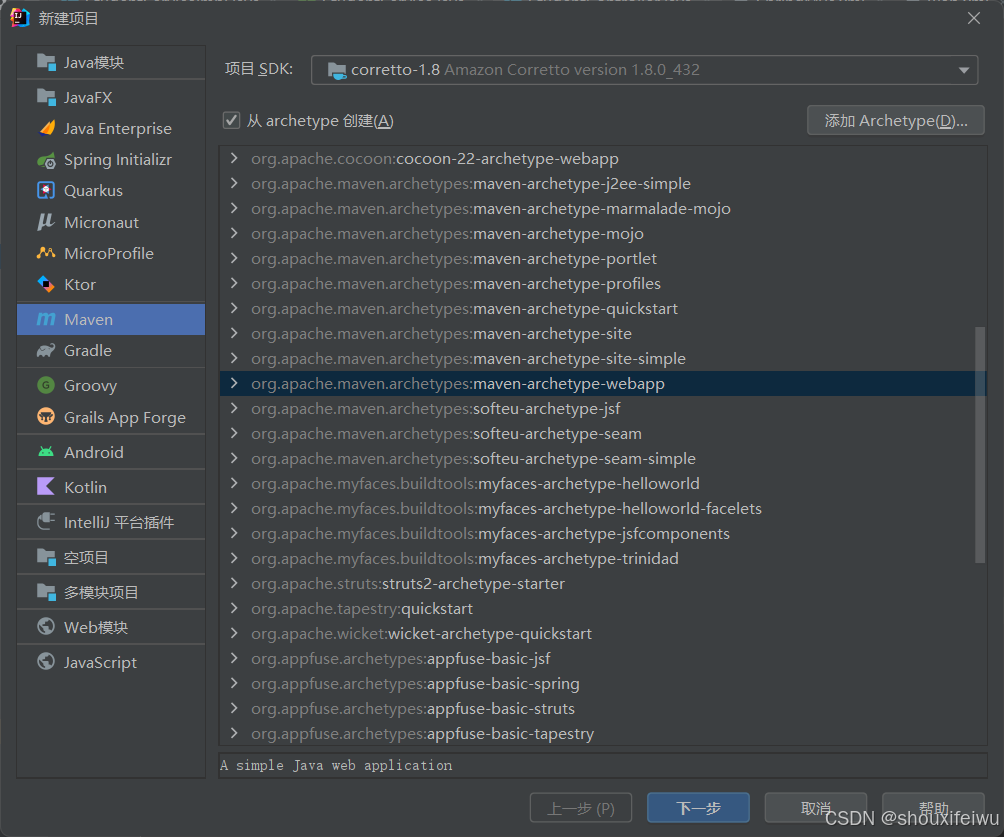Select the Gradle project type label

[x=88, y=350]
